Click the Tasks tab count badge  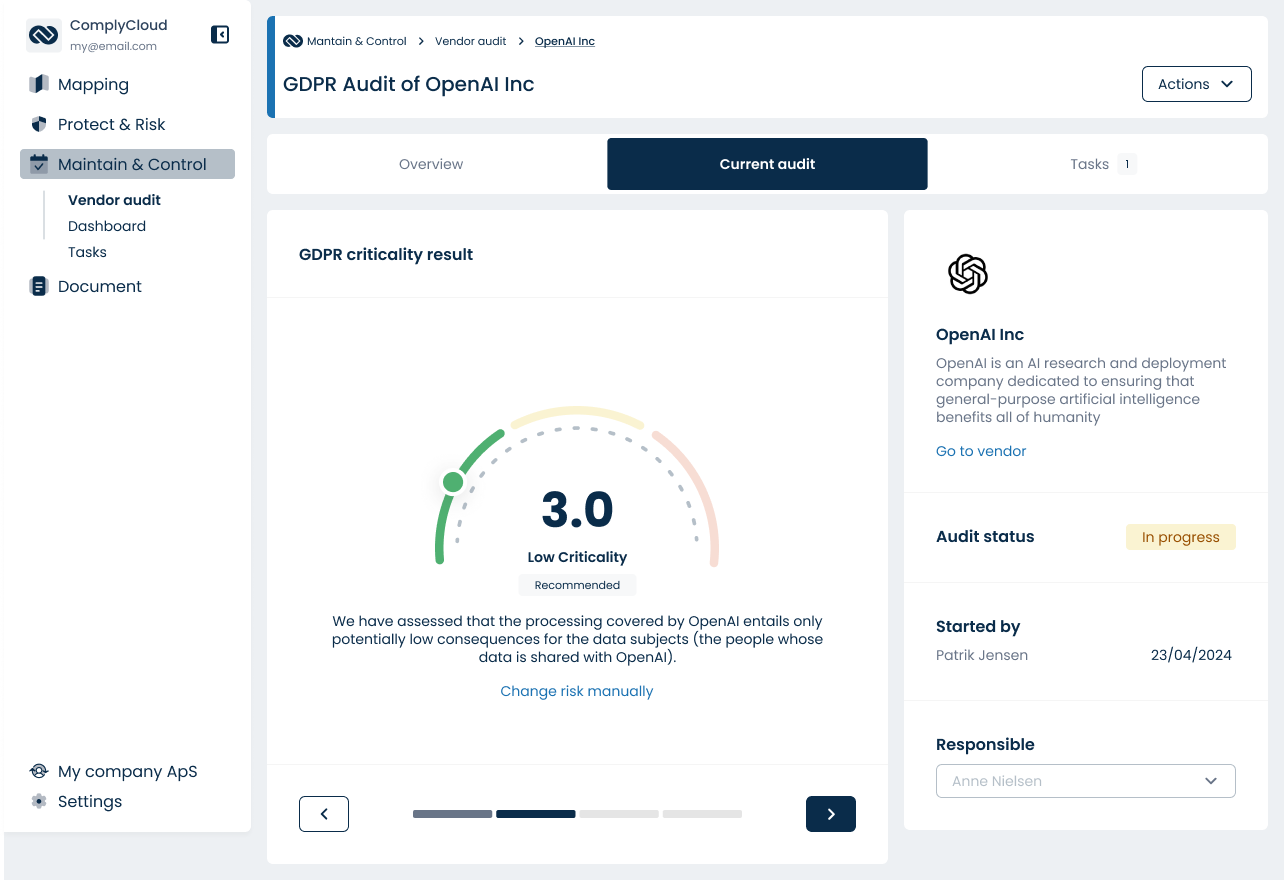pos(1127,164)
